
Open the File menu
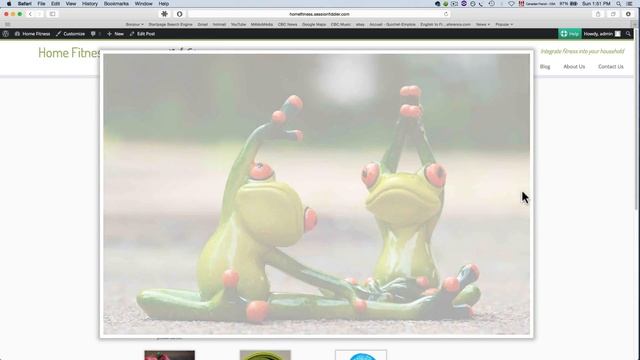click(41, 4)
